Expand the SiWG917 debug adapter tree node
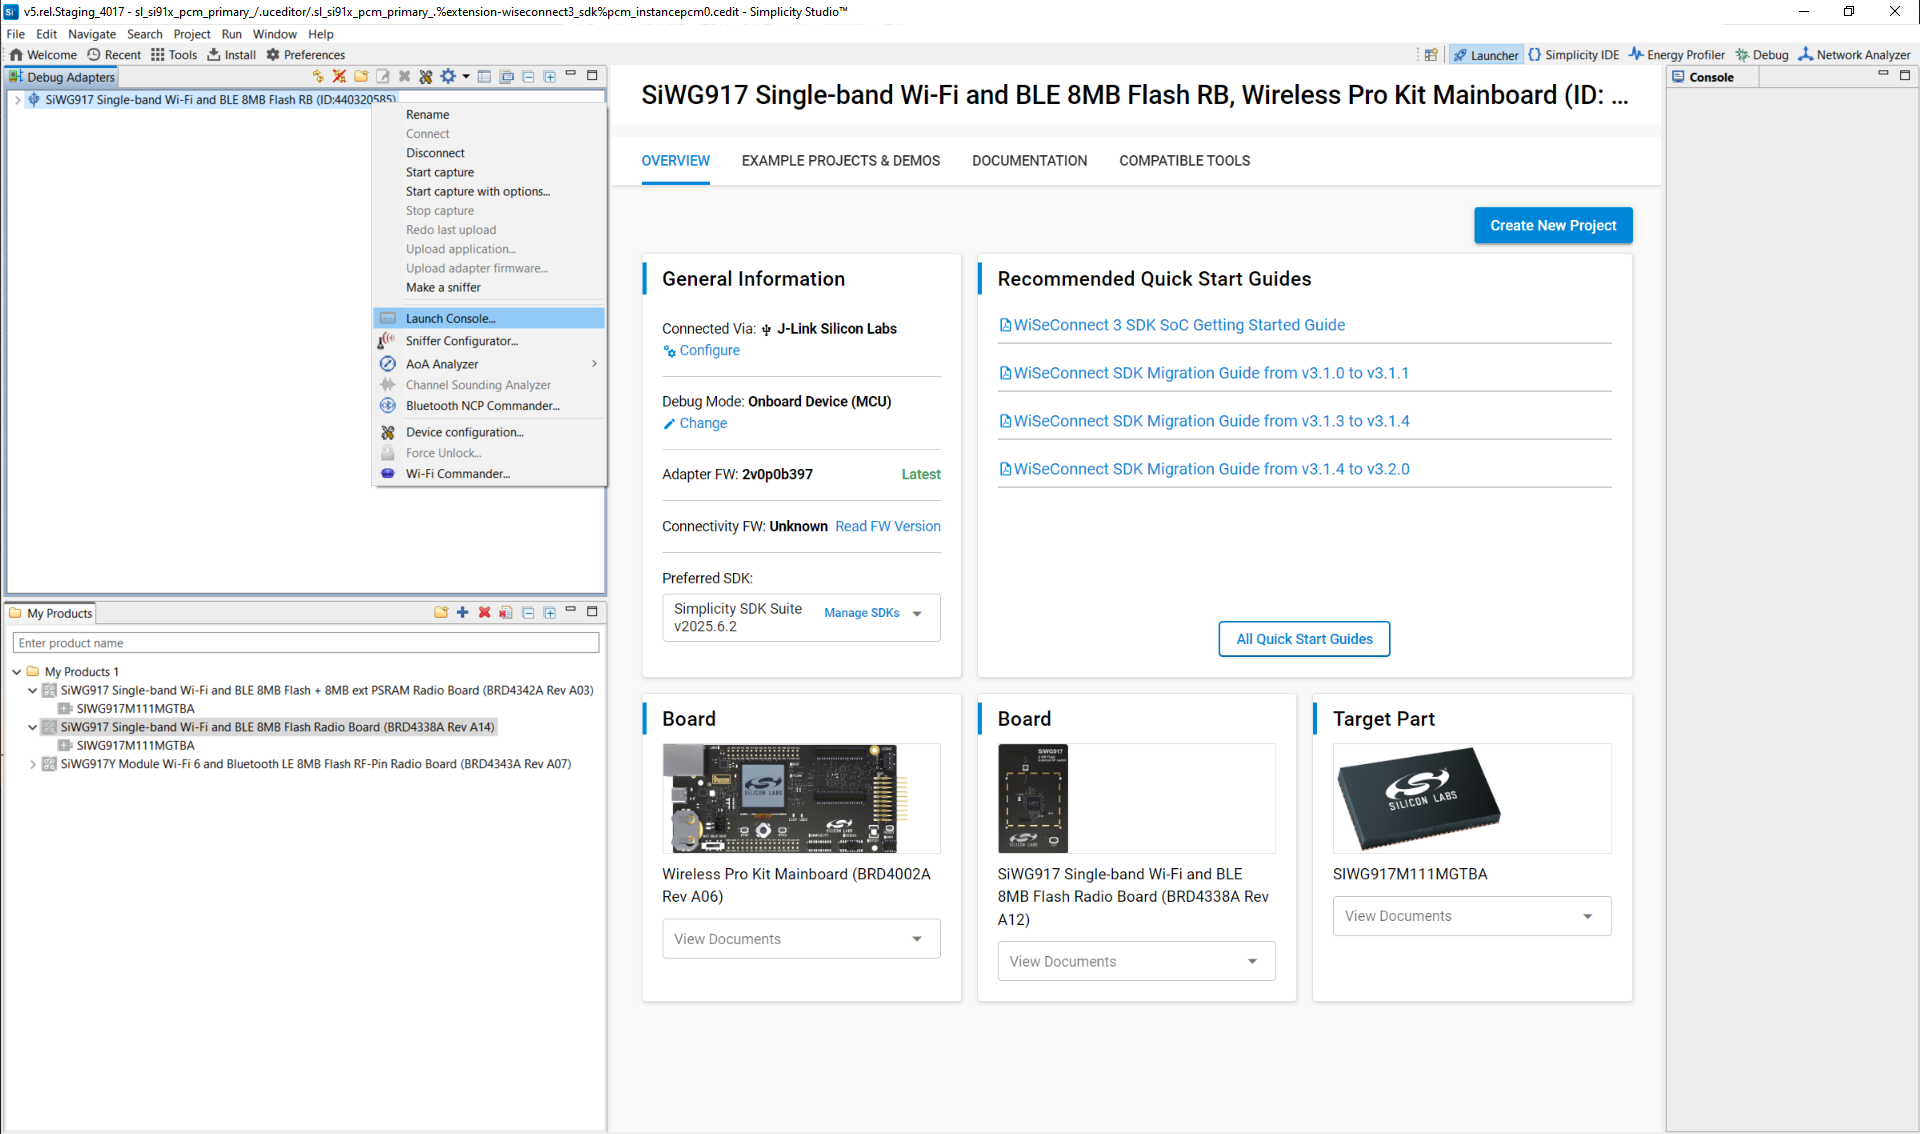This screenshot has height=1134, width=1920. tap(18, 100)
